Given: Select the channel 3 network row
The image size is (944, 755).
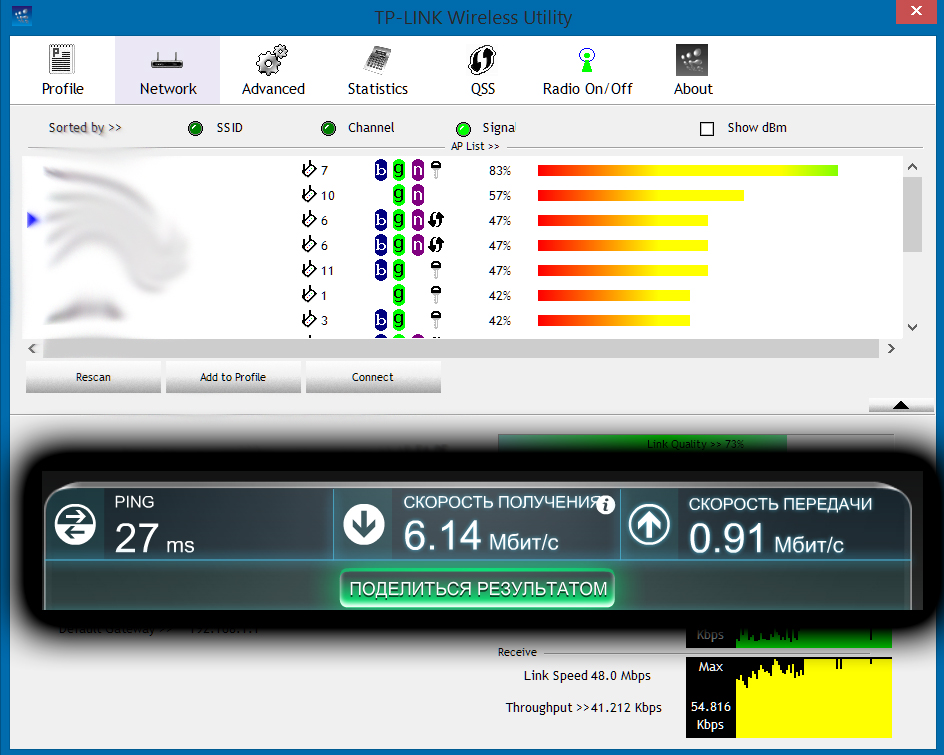Looking at the screenshot, I should point(462,320).
